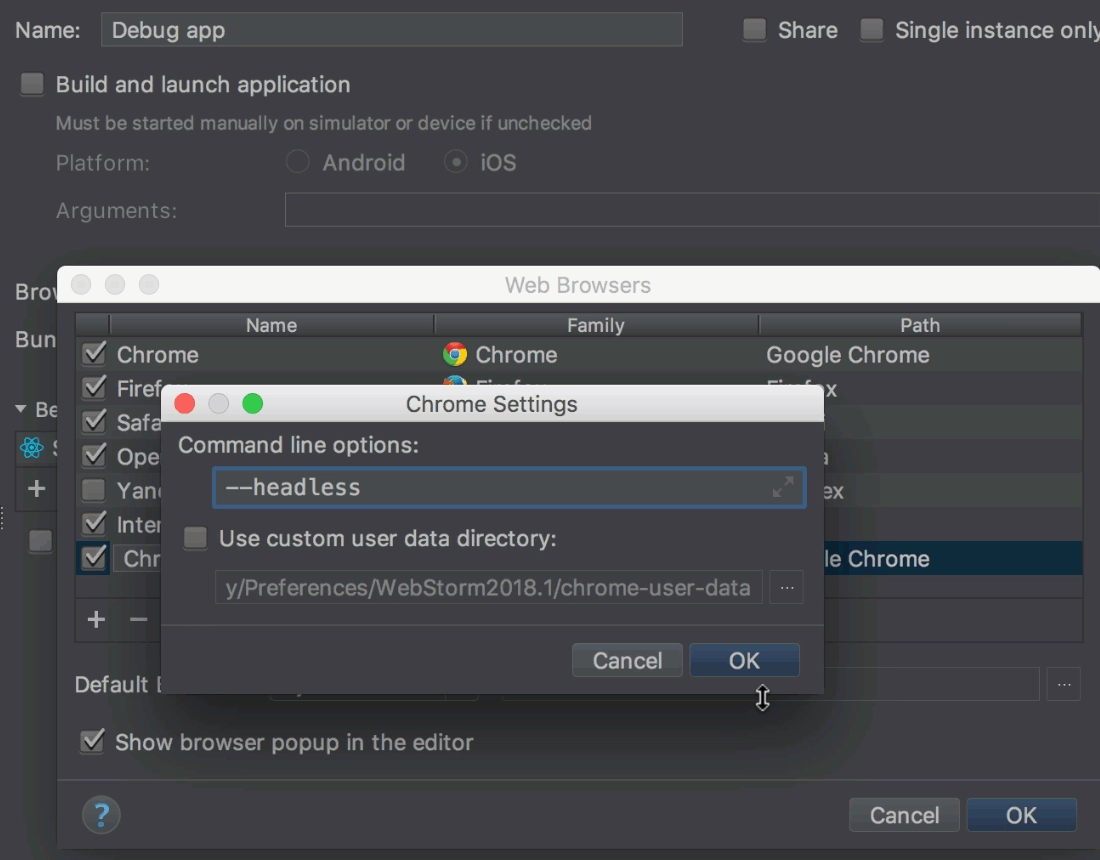Select the iOS platform radio button
The width and height of the screenshot is (1100, 860).
pos(456,162)
